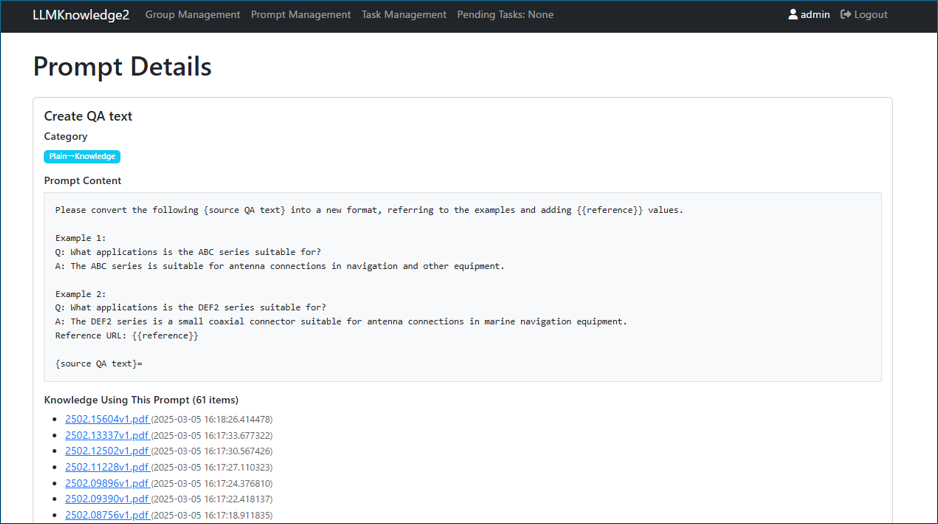Click the Create QA text title
Viewport: 938px width, 524px height.
(x=88, y=117)
